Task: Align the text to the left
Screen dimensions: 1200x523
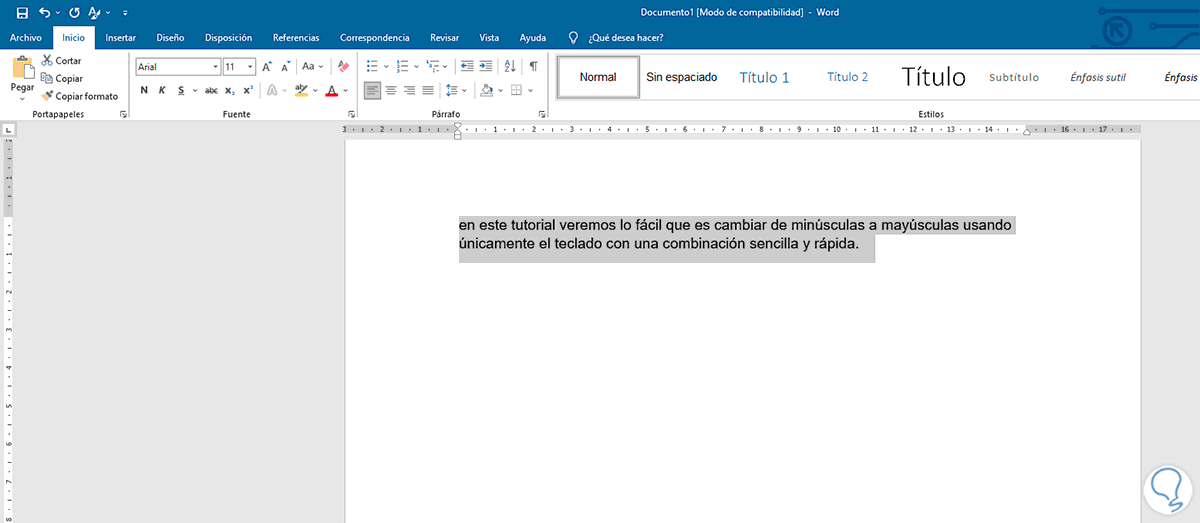Action: click(372, 90)
